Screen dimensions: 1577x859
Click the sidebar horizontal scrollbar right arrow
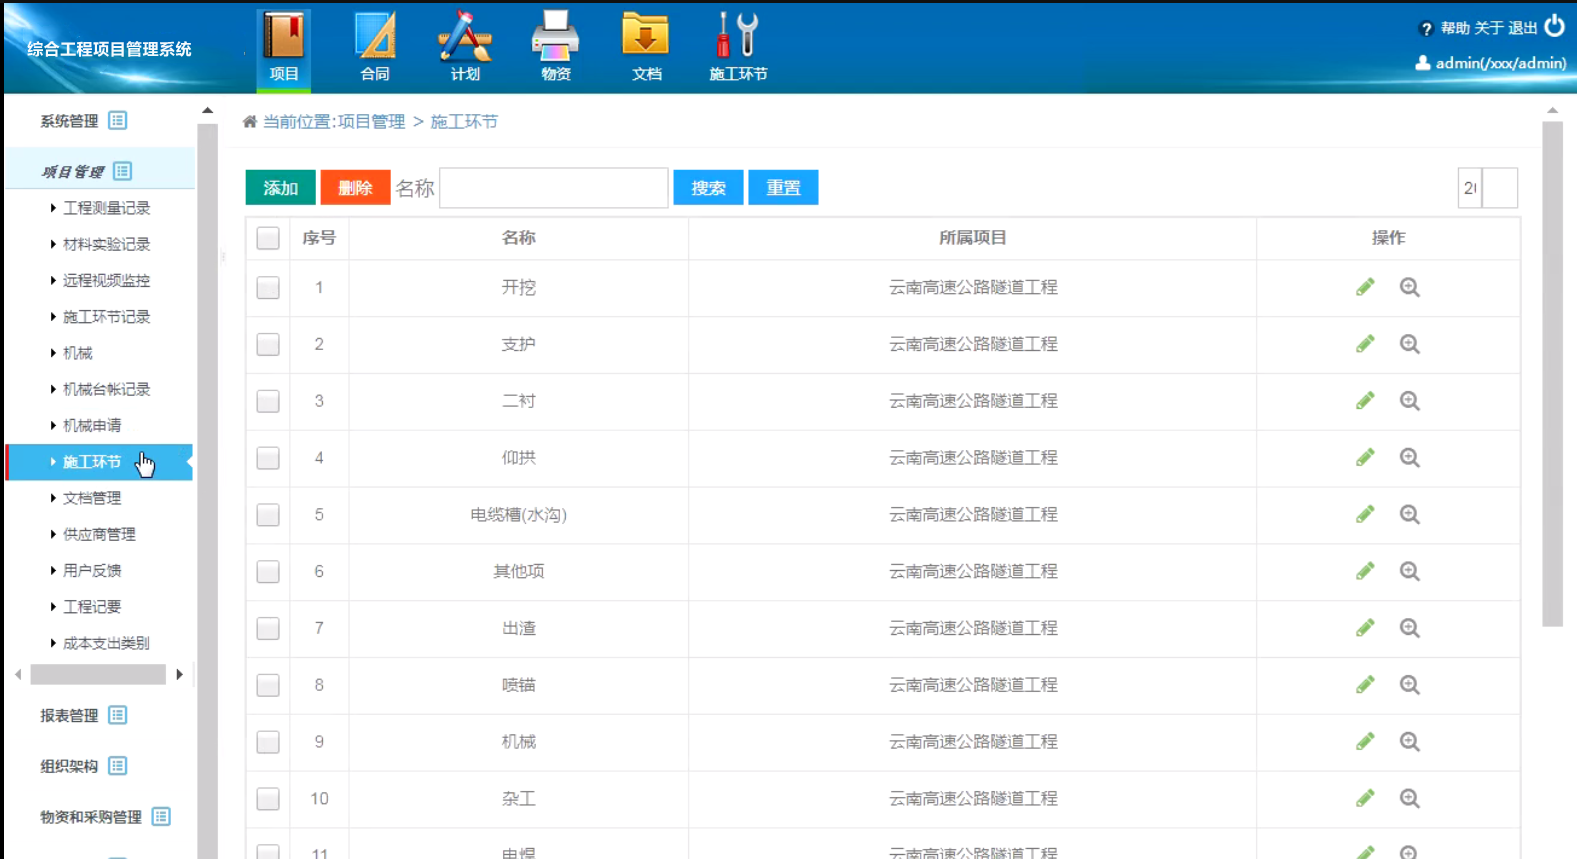click(179, 675)
